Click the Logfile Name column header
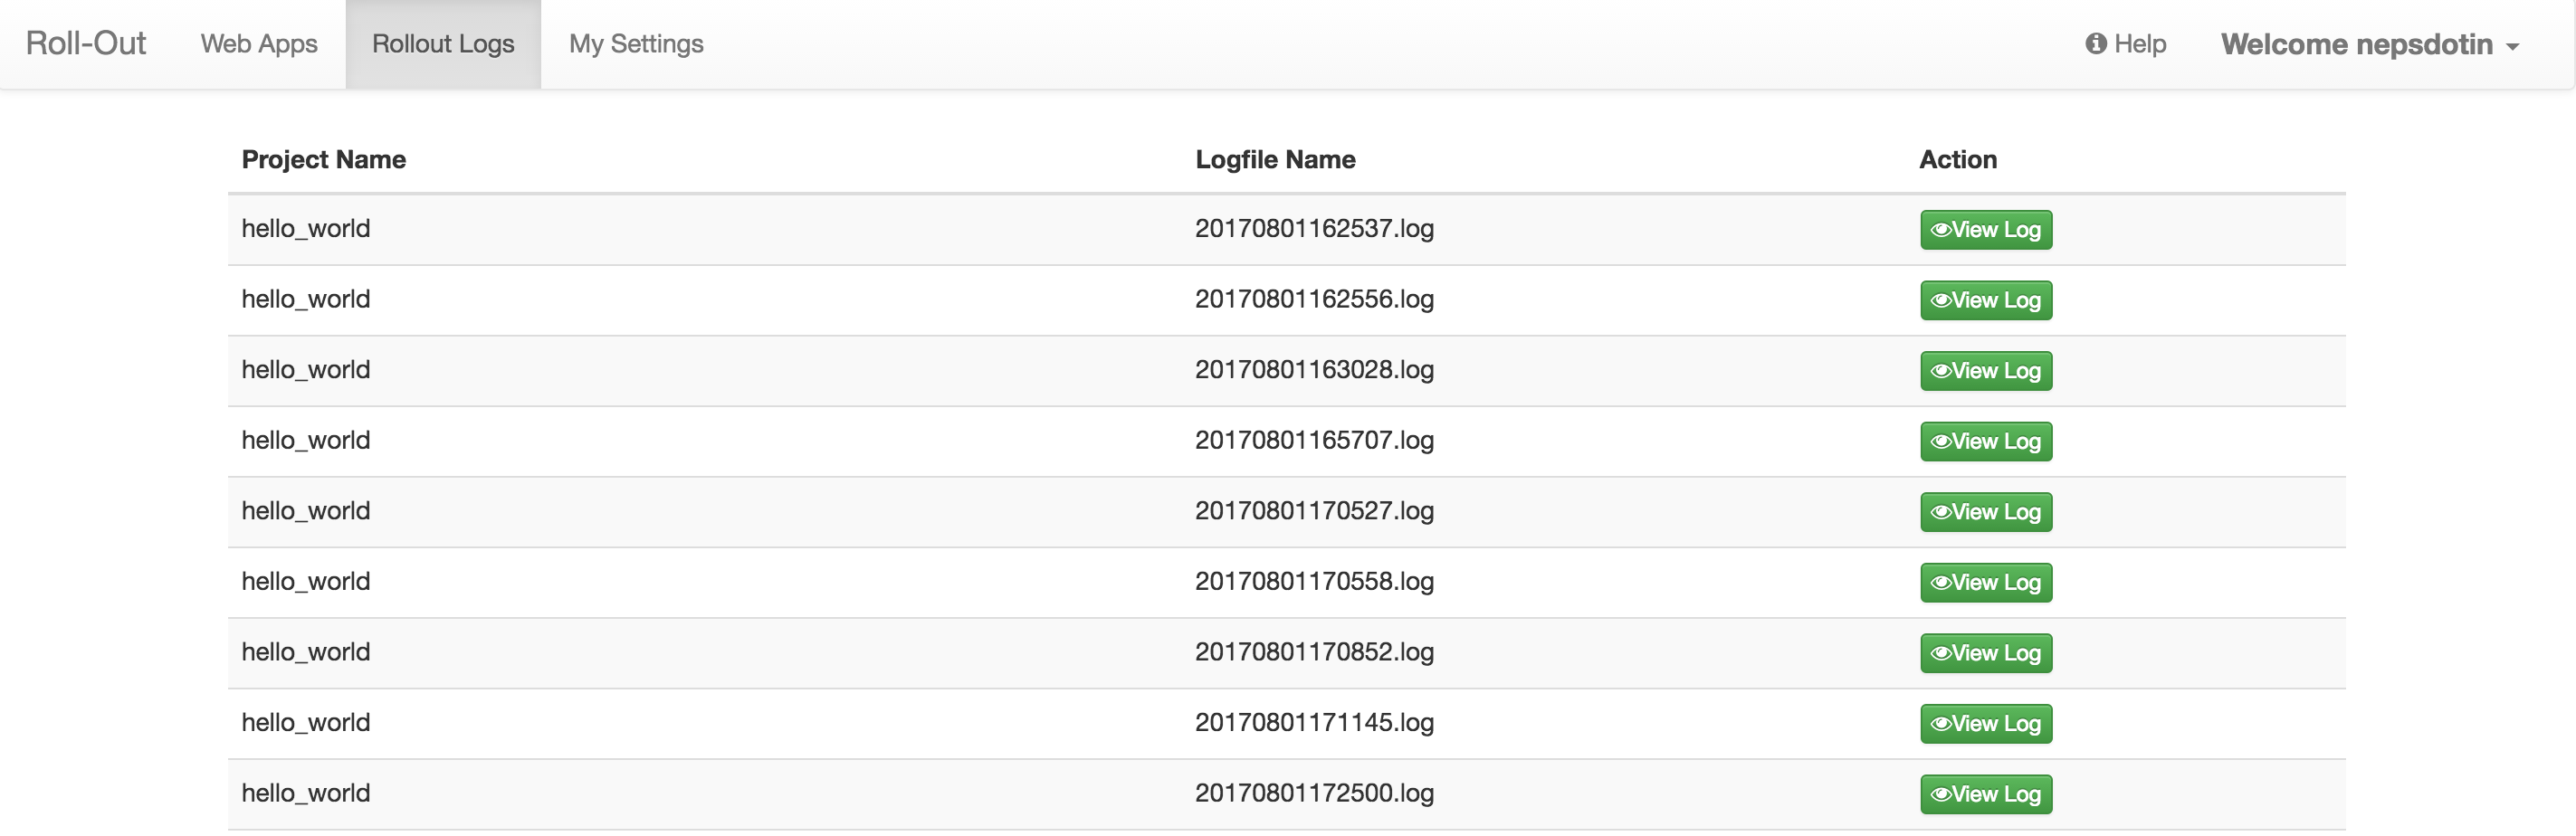Viewport: 2576px width, 836px height. (x=1275, y=160)
